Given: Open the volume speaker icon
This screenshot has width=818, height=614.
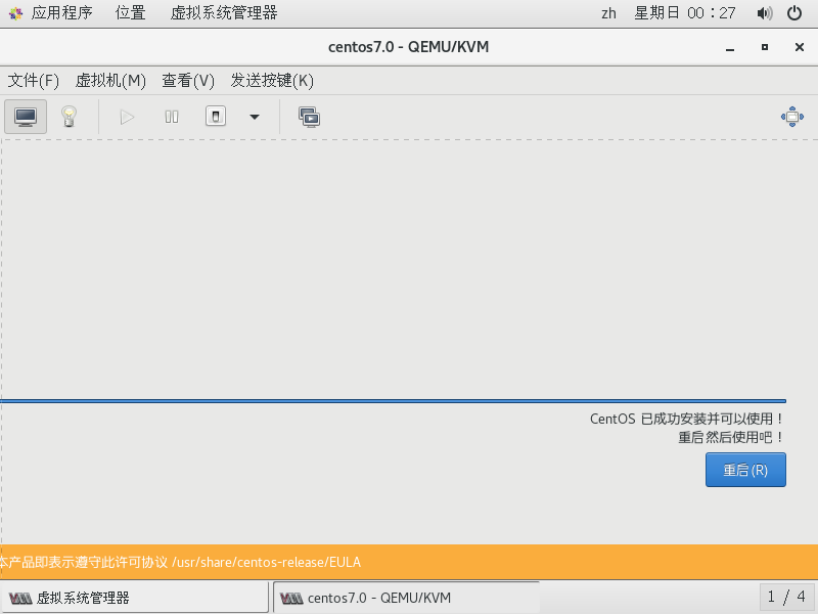Looking at the screenshot, I should (x=764, y=13).
